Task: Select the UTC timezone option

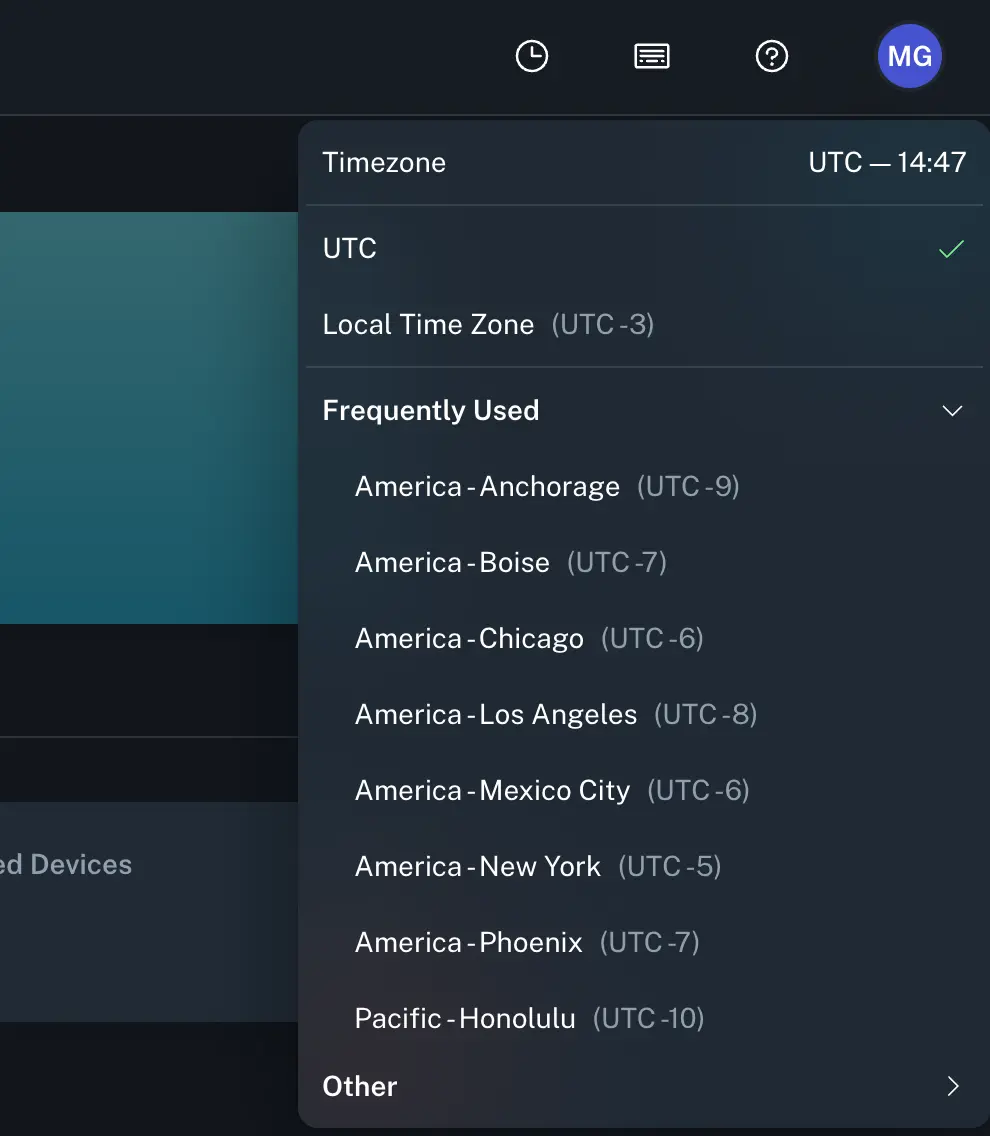Action: (349, 248)
